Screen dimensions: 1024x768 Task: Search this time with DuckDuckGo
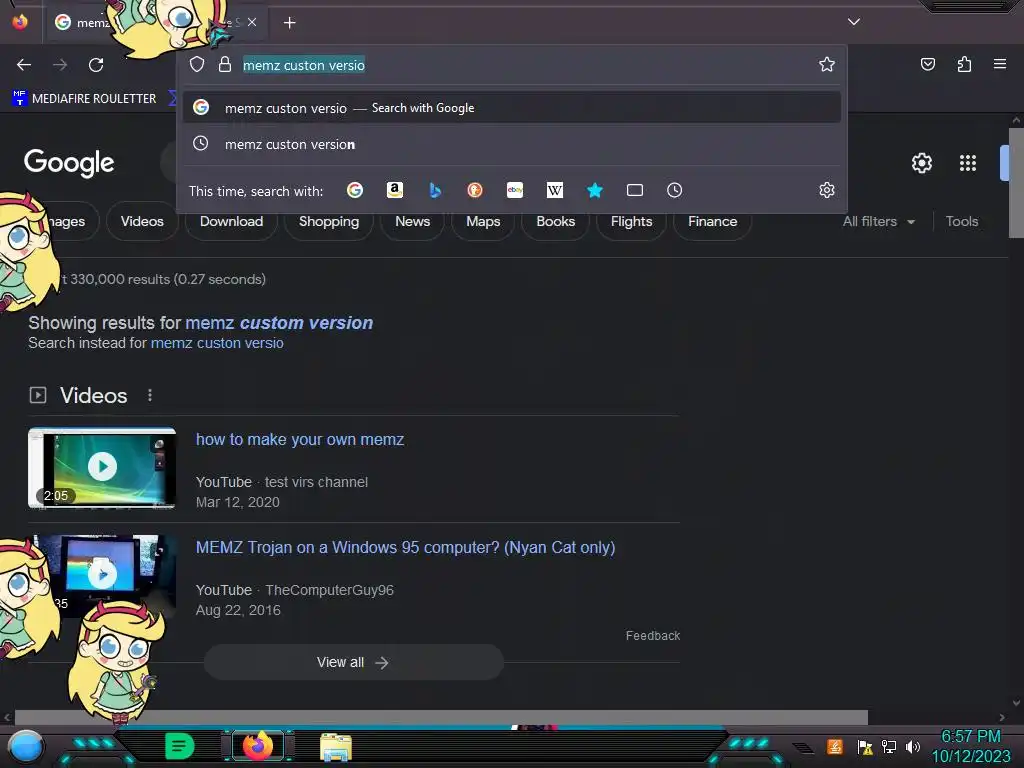pyautogui.click(x=475, y=190)
